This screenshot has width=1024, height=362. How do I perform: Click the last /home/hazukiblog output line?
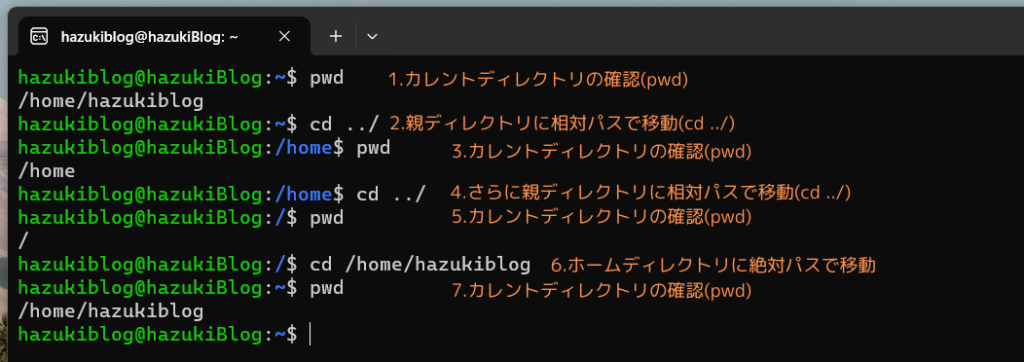[x=111, y=311]
